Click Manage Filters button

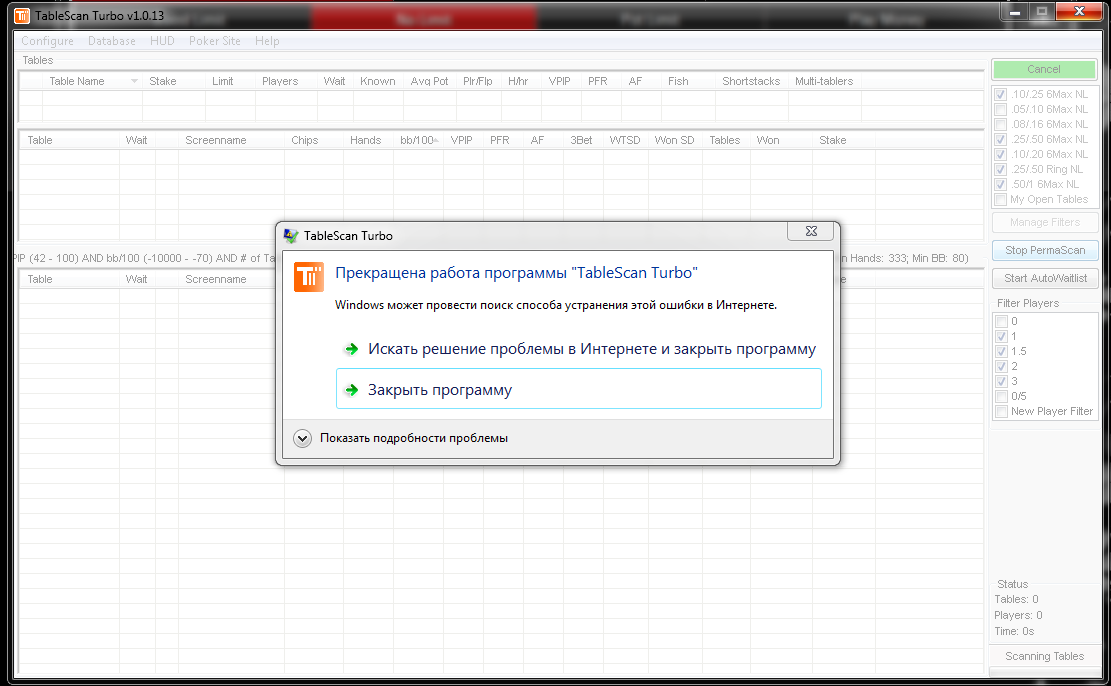coord(1045,223)
